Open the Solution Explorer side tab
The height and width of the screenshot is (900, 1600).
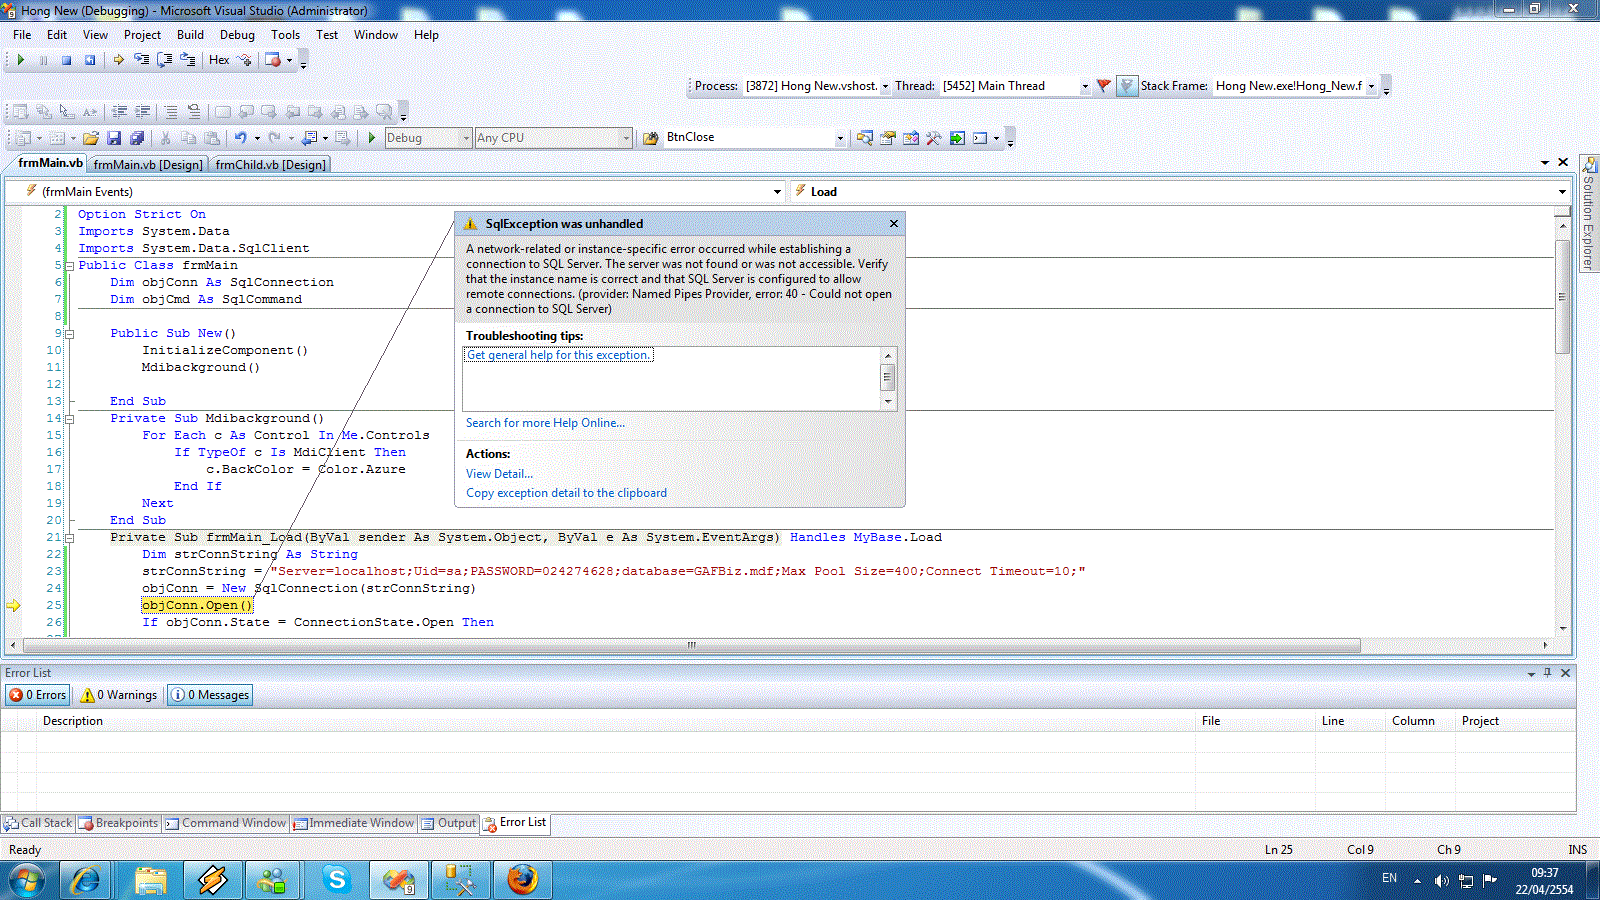[x=1588, y=213]
